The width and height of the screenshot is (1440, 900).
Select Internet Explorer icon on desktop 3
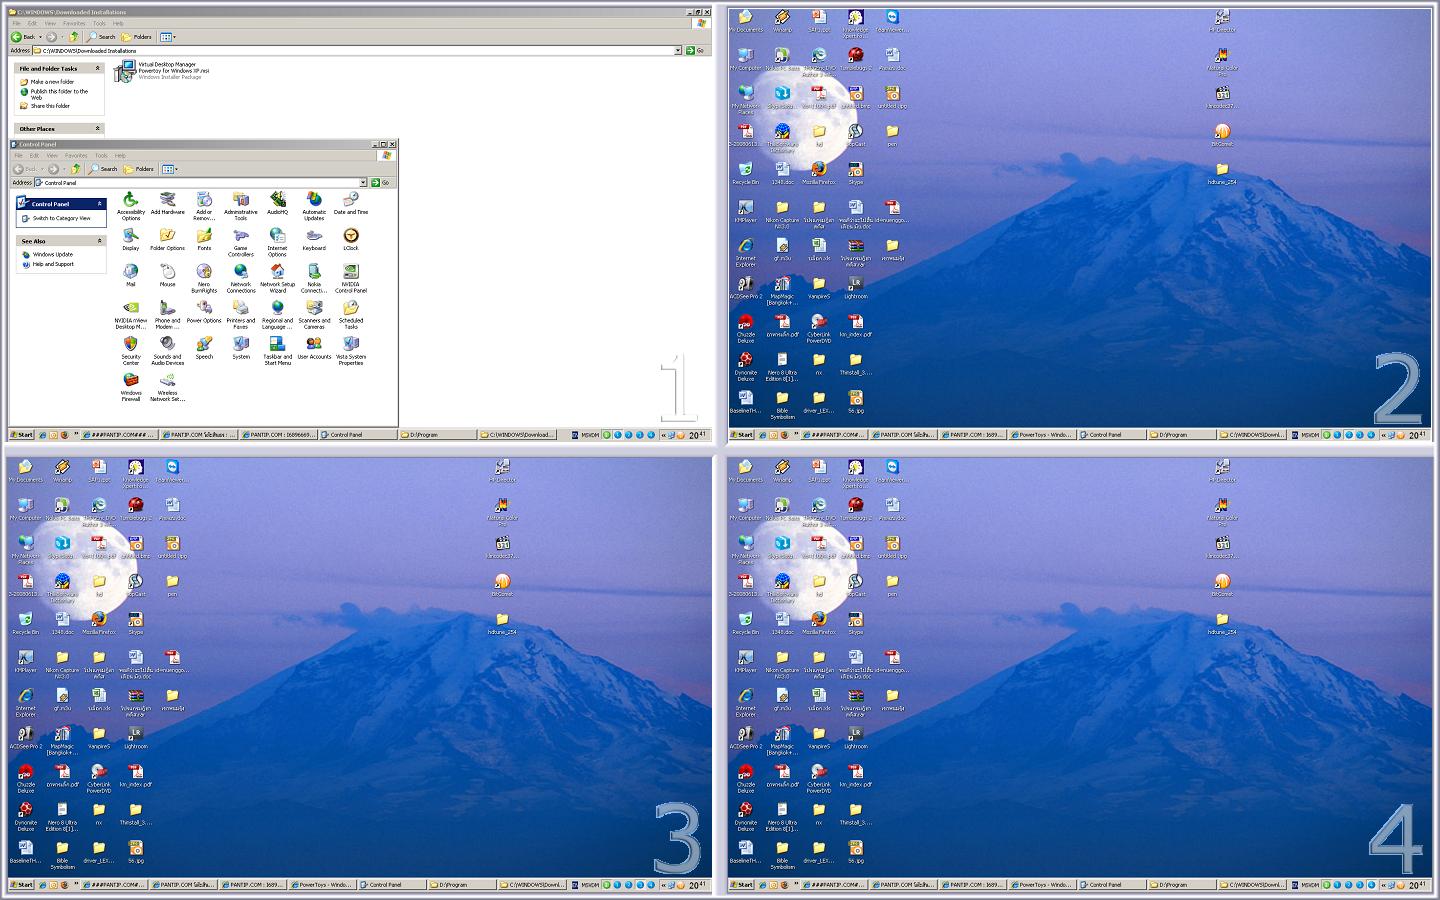[26, 701]
